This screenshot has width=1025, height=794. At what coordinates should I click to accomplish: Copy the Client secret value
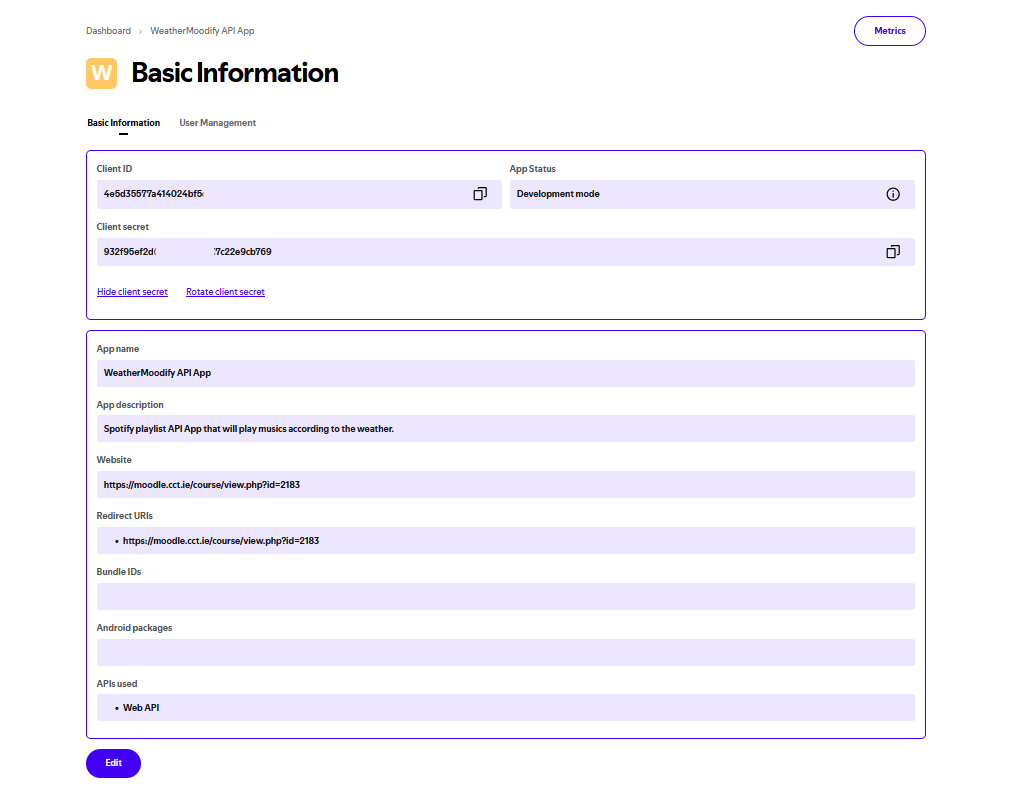(893, 252)
